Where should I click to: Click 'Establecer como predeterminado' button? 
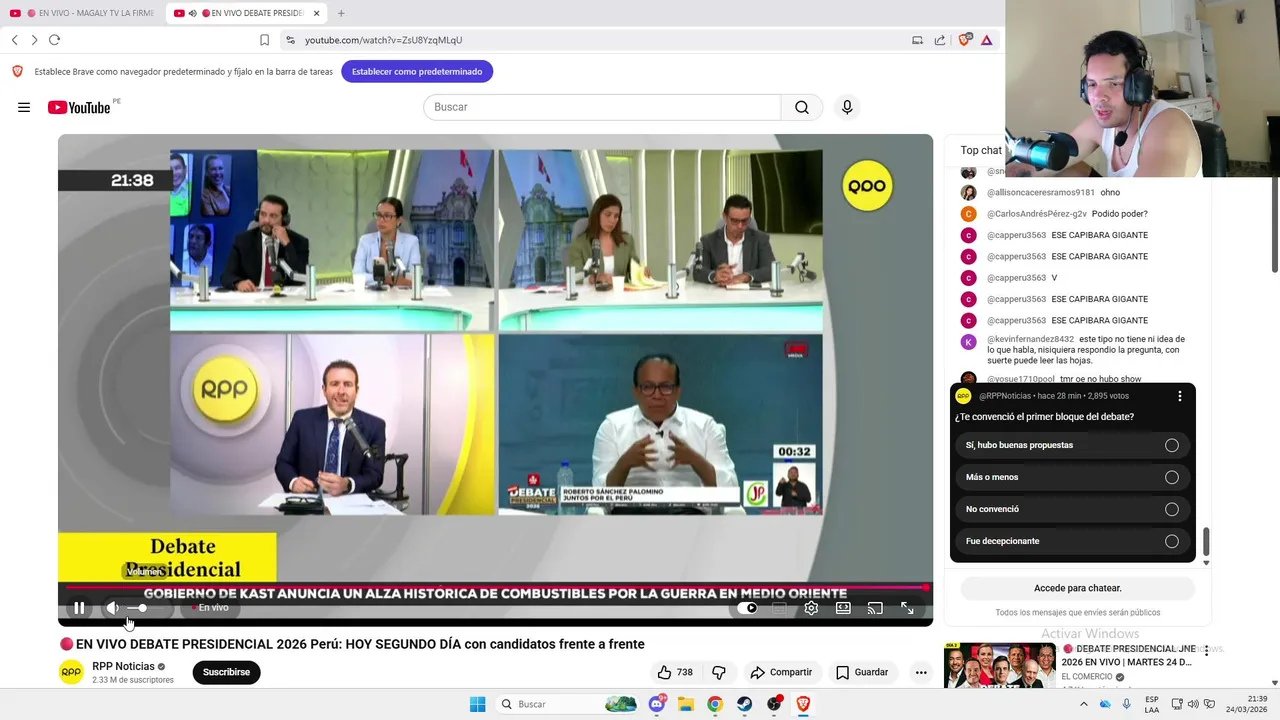417,72
